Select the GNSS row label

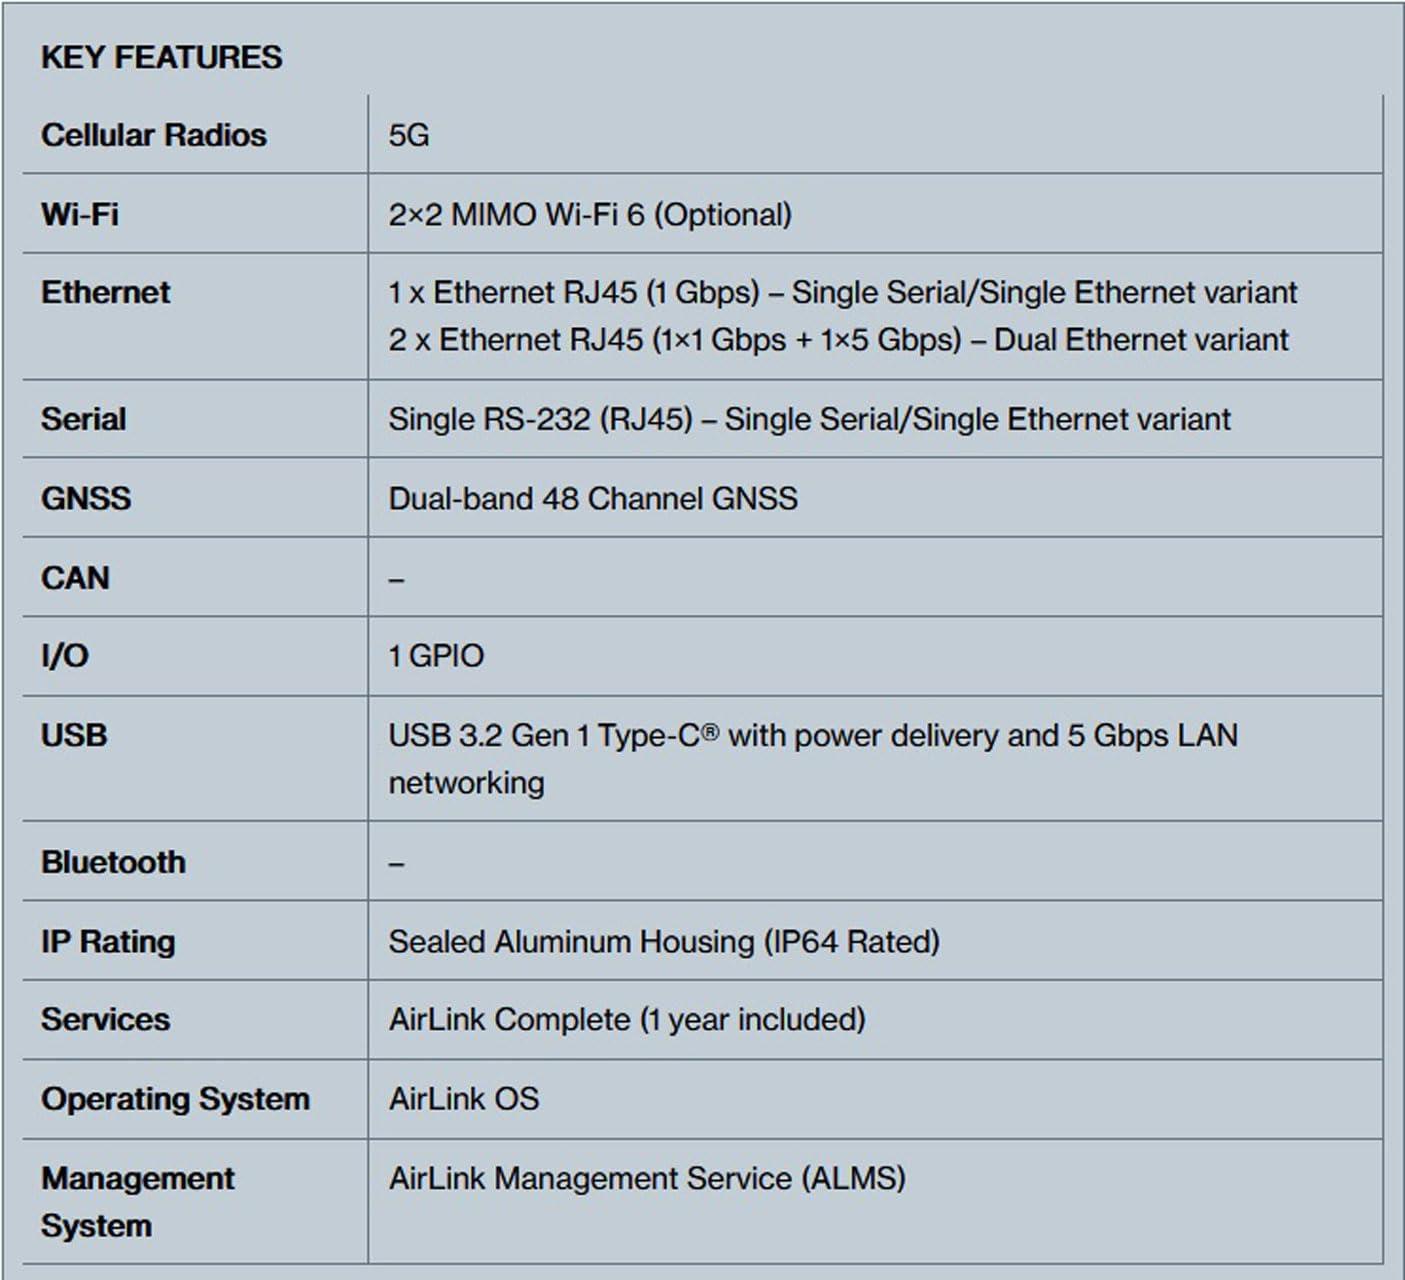tap(86, 498)
